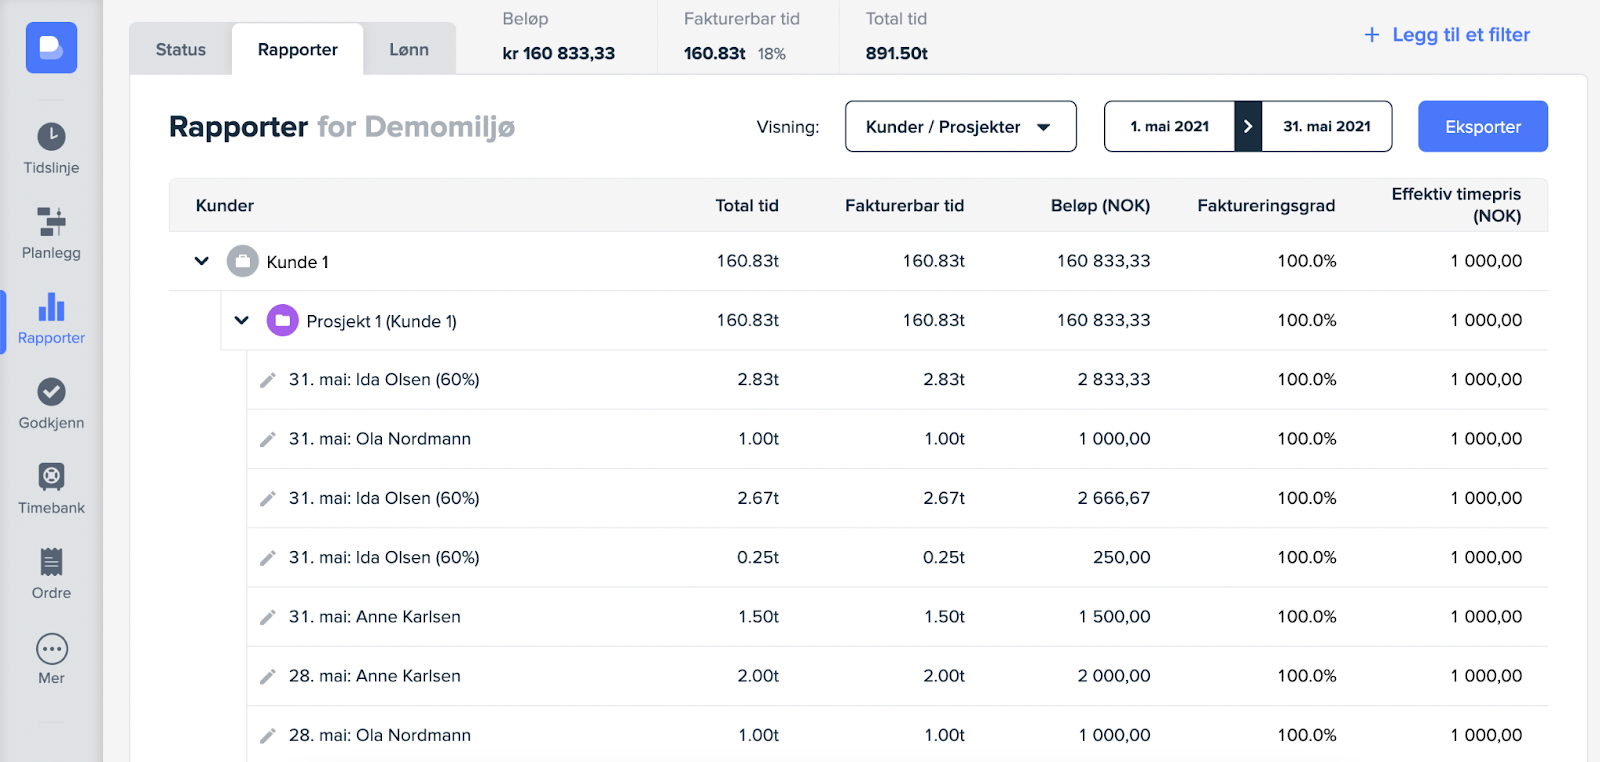Viewport: 1600px width, 762px height.
Task: Pick end date 31. mai 2021
Action: pos(1327,126)
